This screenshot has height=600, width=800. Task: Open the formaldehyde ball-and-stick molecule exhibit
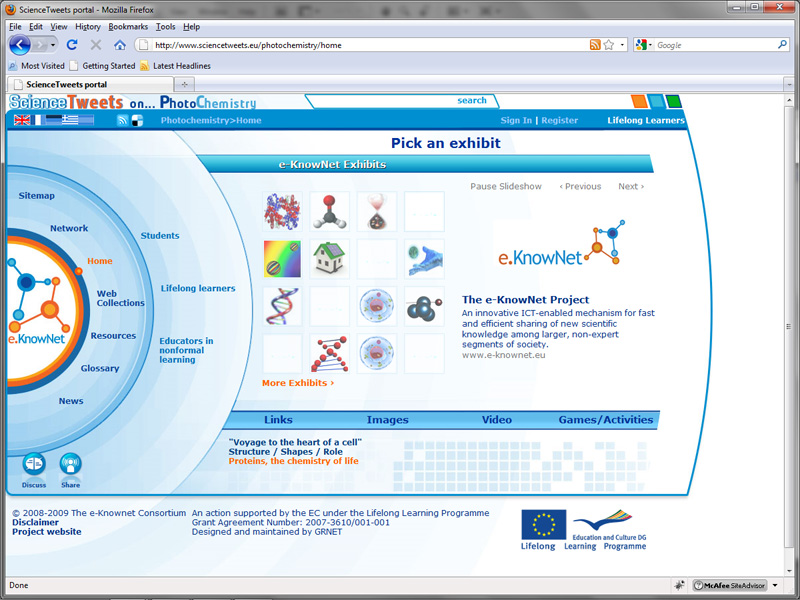coord(330,212)
